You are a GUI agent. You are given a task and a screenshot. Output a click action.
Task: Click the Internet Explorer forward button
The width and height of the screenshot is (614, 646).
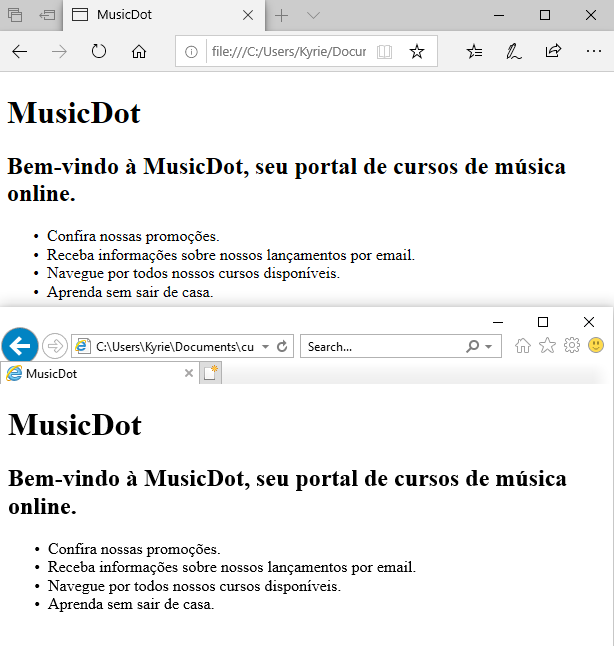[55, 346]
